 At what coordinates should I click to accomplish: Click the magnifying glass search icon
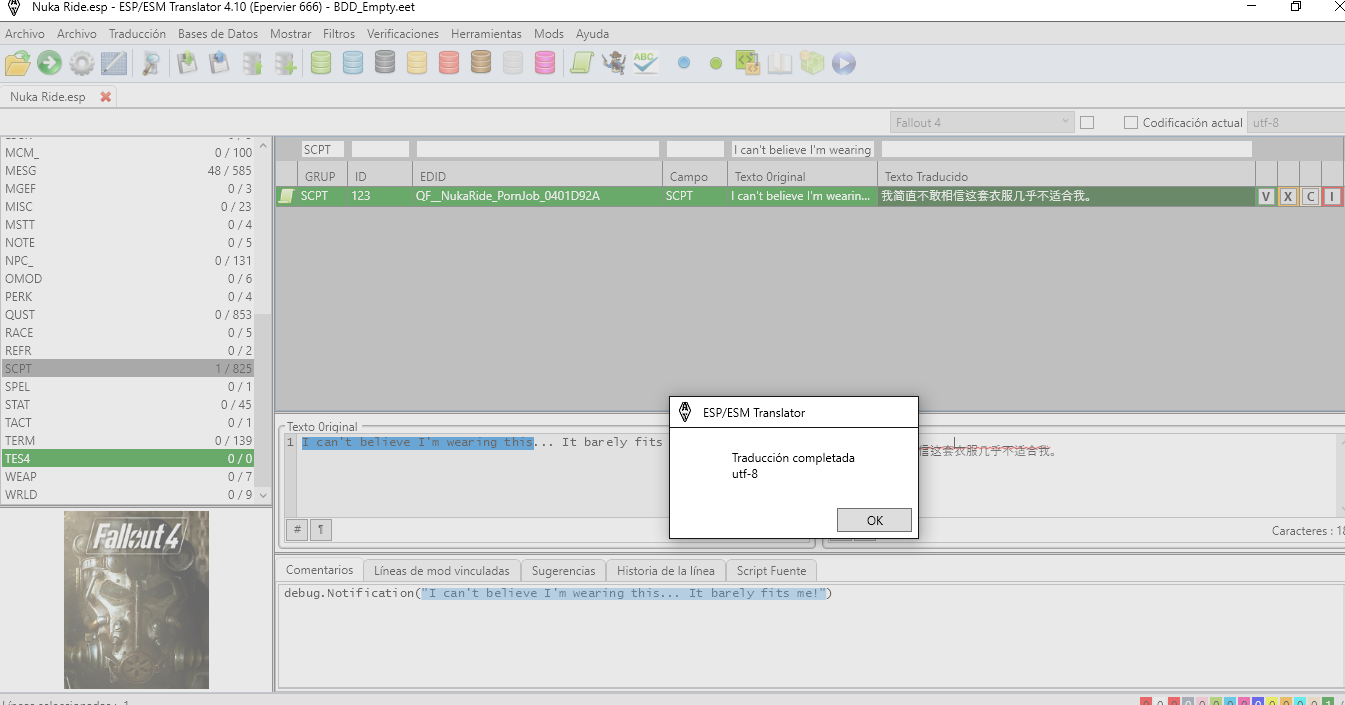(x=151, y=64)
